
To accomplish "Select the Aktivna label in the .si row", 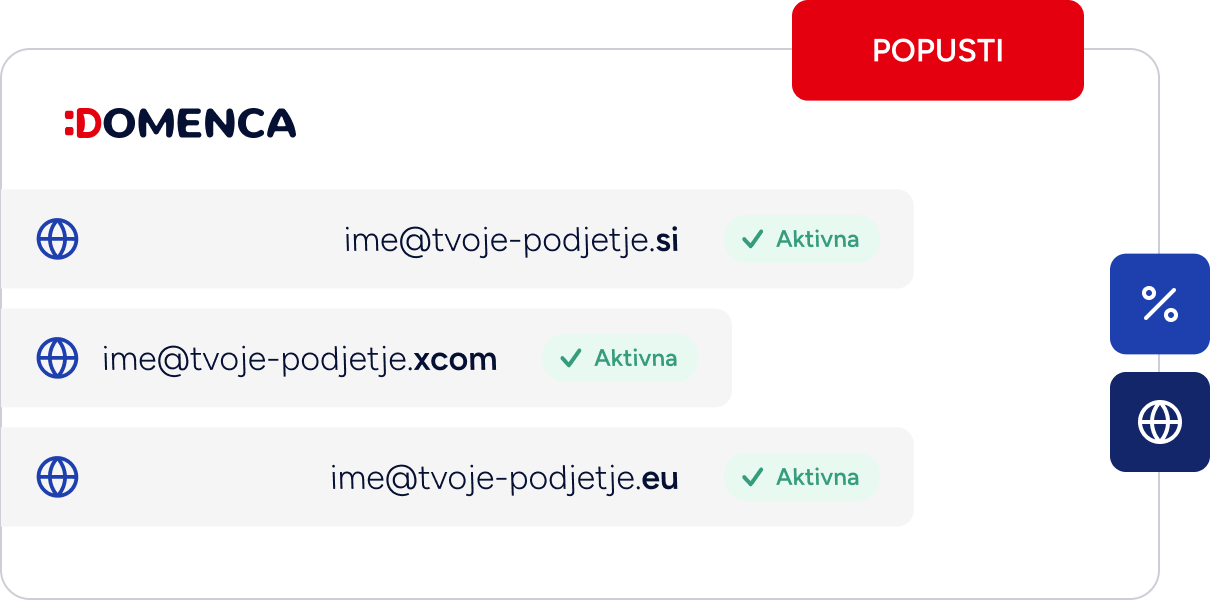I will [x=818, y=239].
